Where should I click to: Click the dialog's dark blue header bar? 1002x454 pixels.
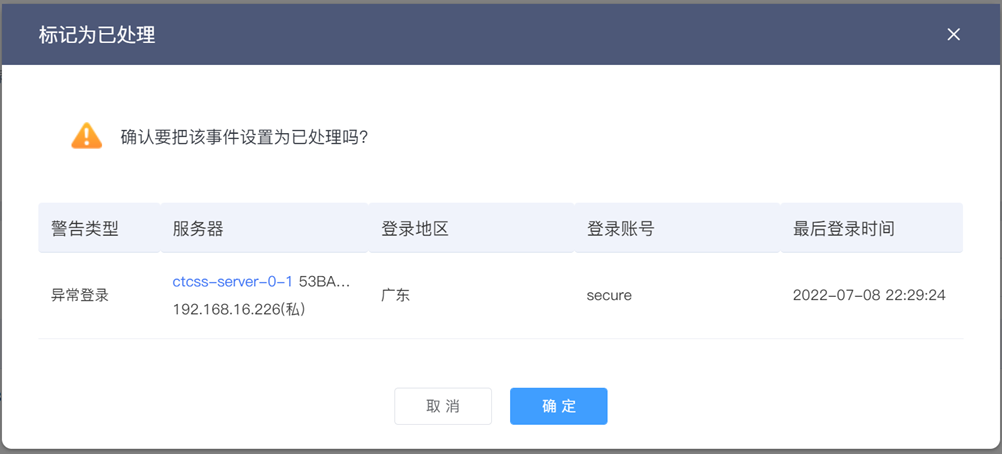pyautogui.click(x=501, y=35)
